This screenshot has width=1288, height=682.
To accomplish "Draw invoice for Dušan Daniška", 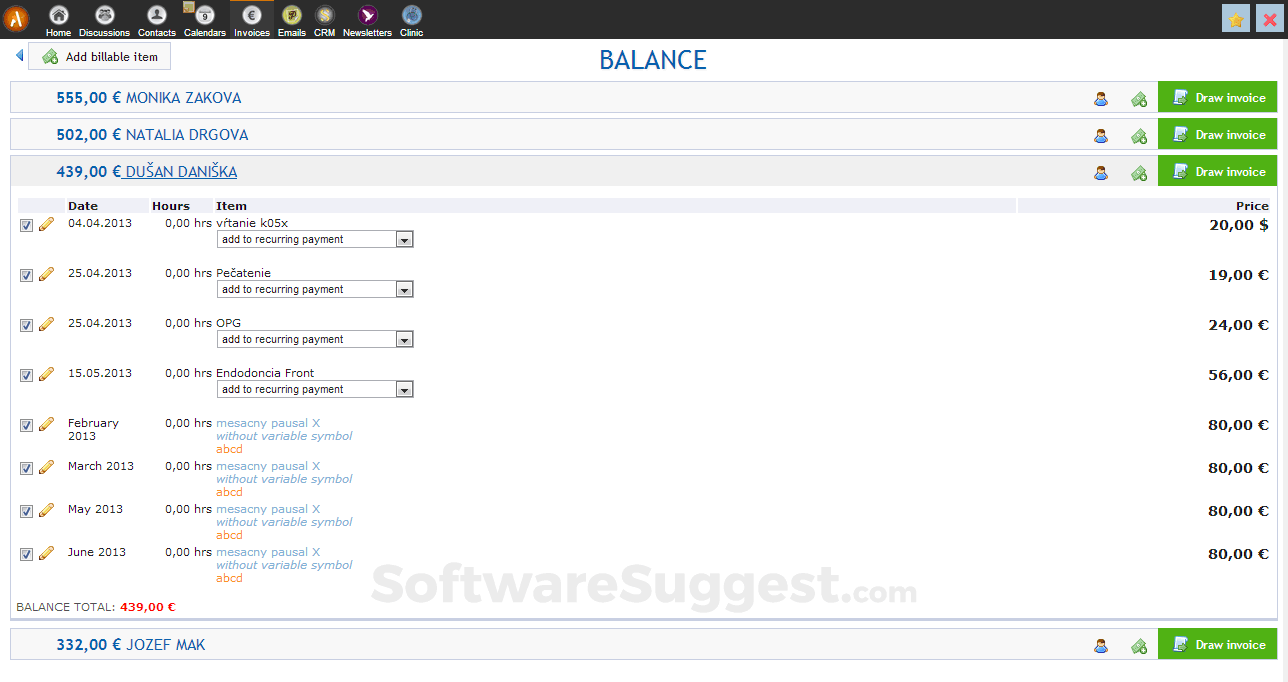I will [1217, 172].
